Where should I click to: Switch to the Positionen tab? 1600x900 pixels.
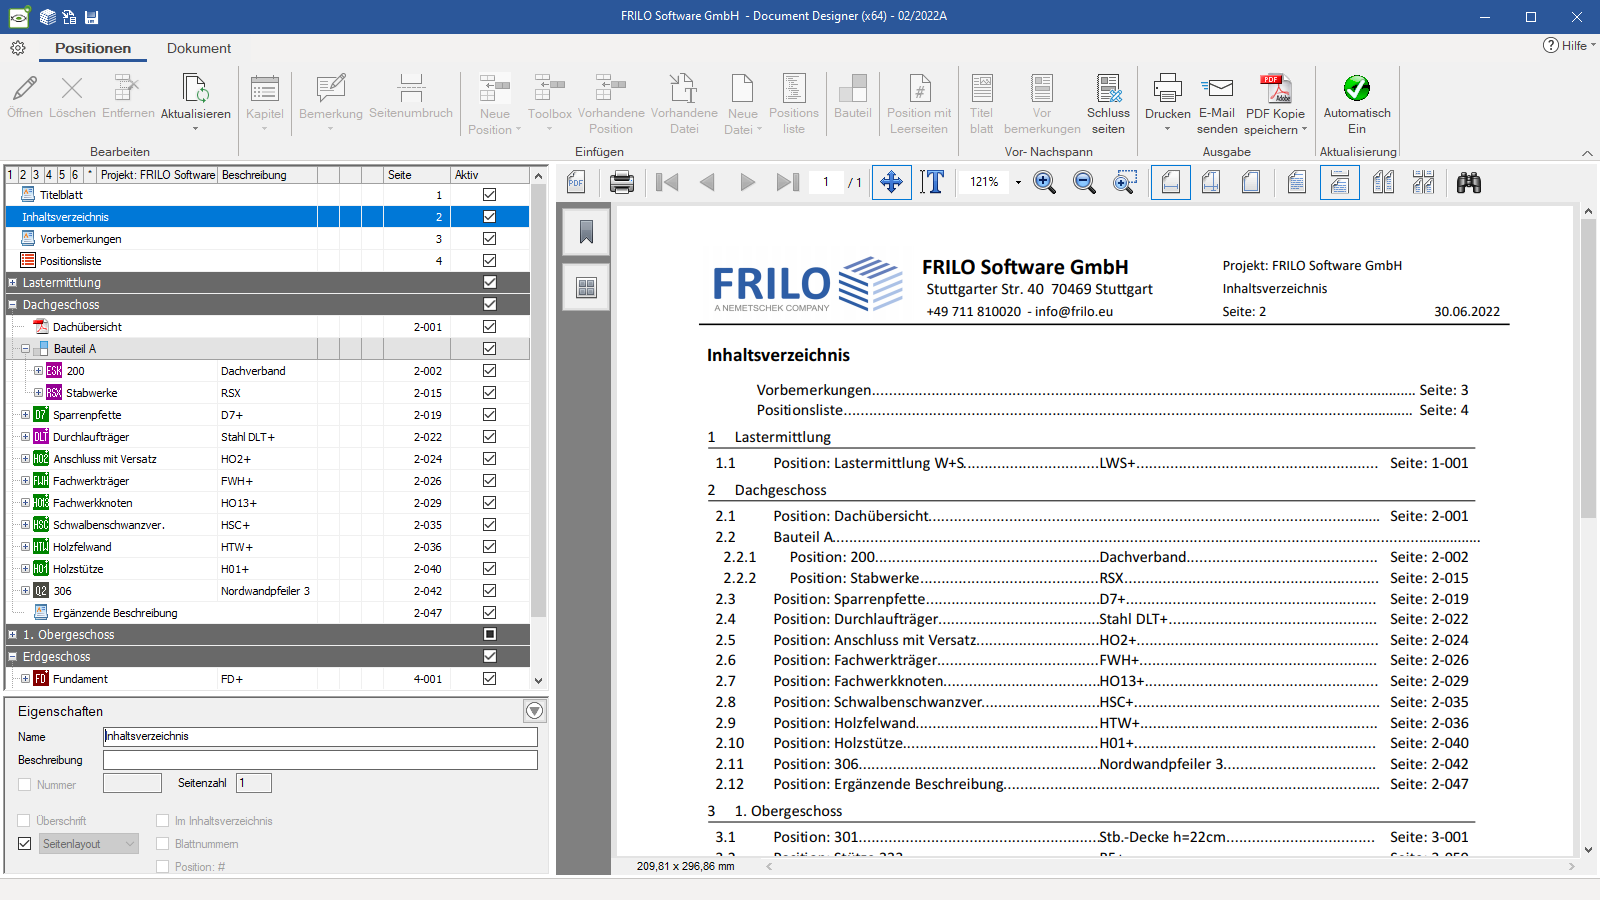point(93,48)
